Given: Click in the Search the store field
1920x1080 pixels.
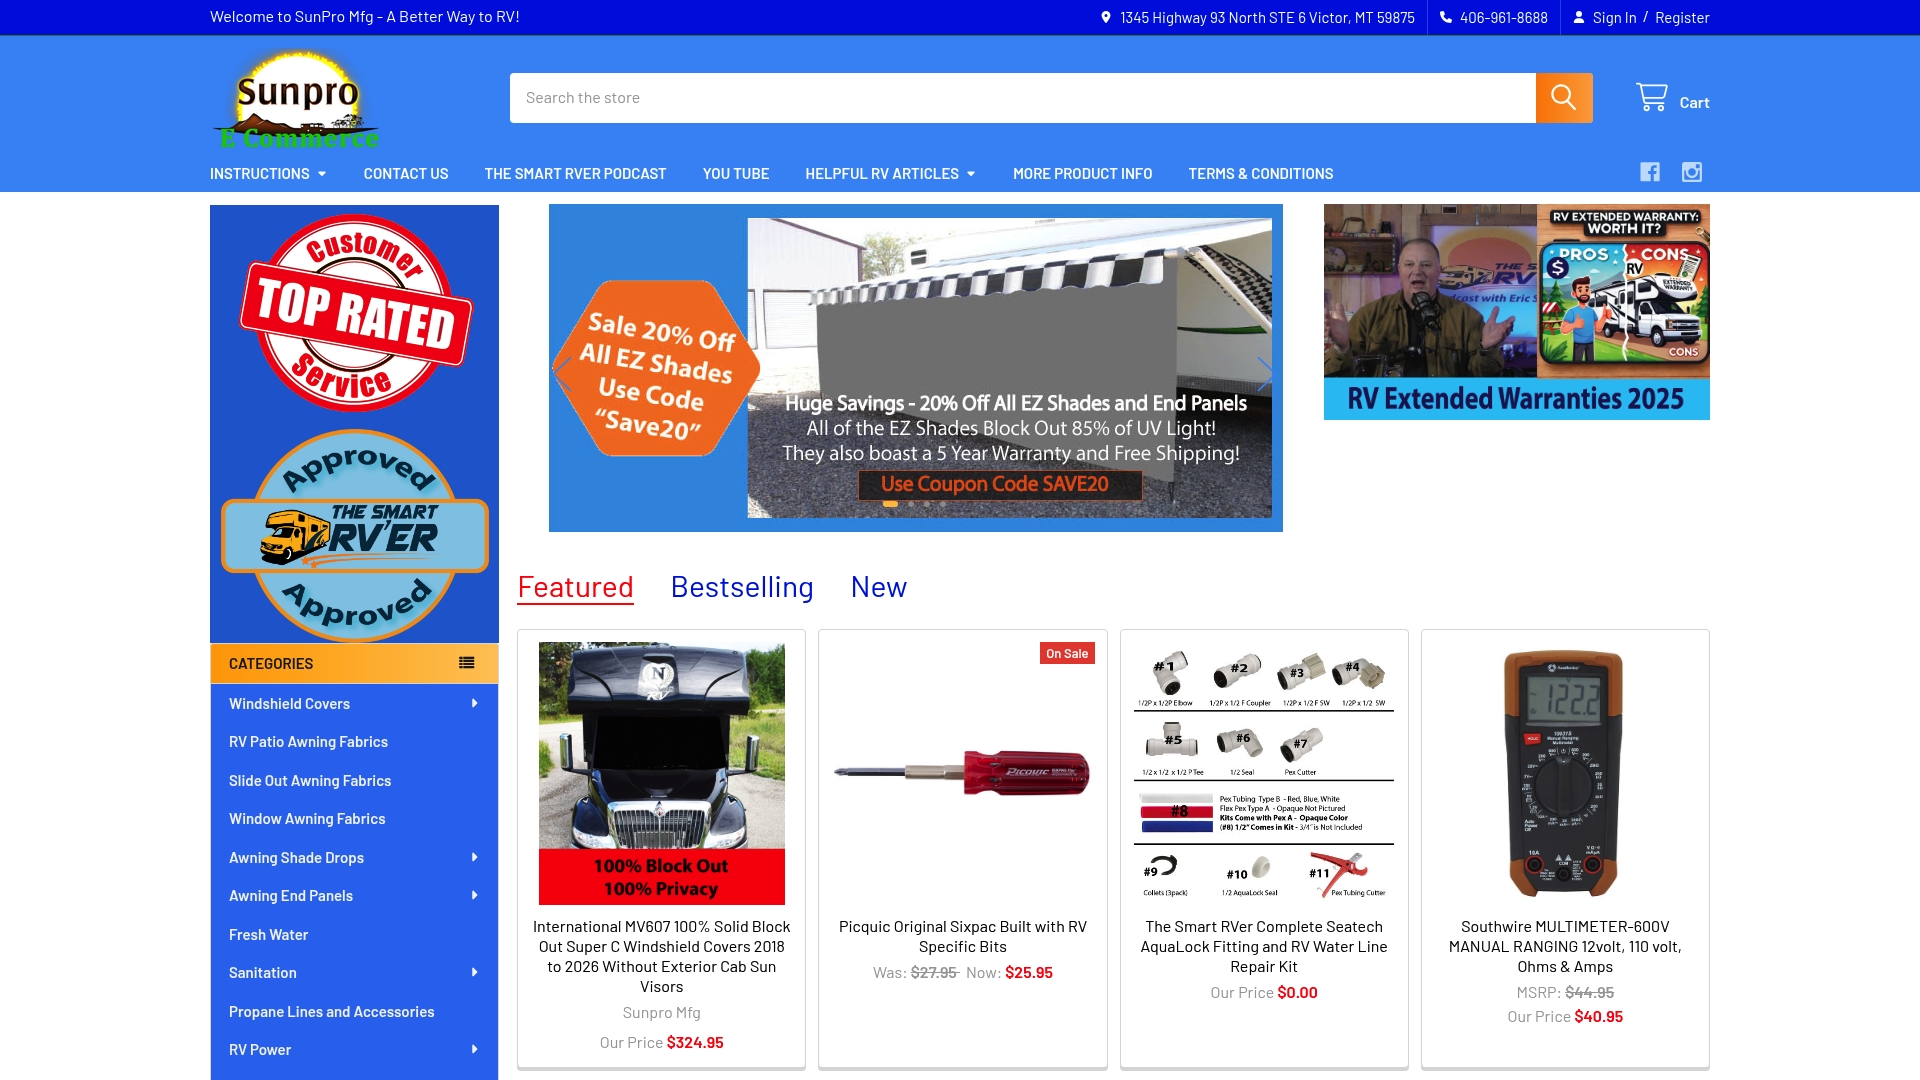Looking at the screenshot, I should coord(1022,98).
